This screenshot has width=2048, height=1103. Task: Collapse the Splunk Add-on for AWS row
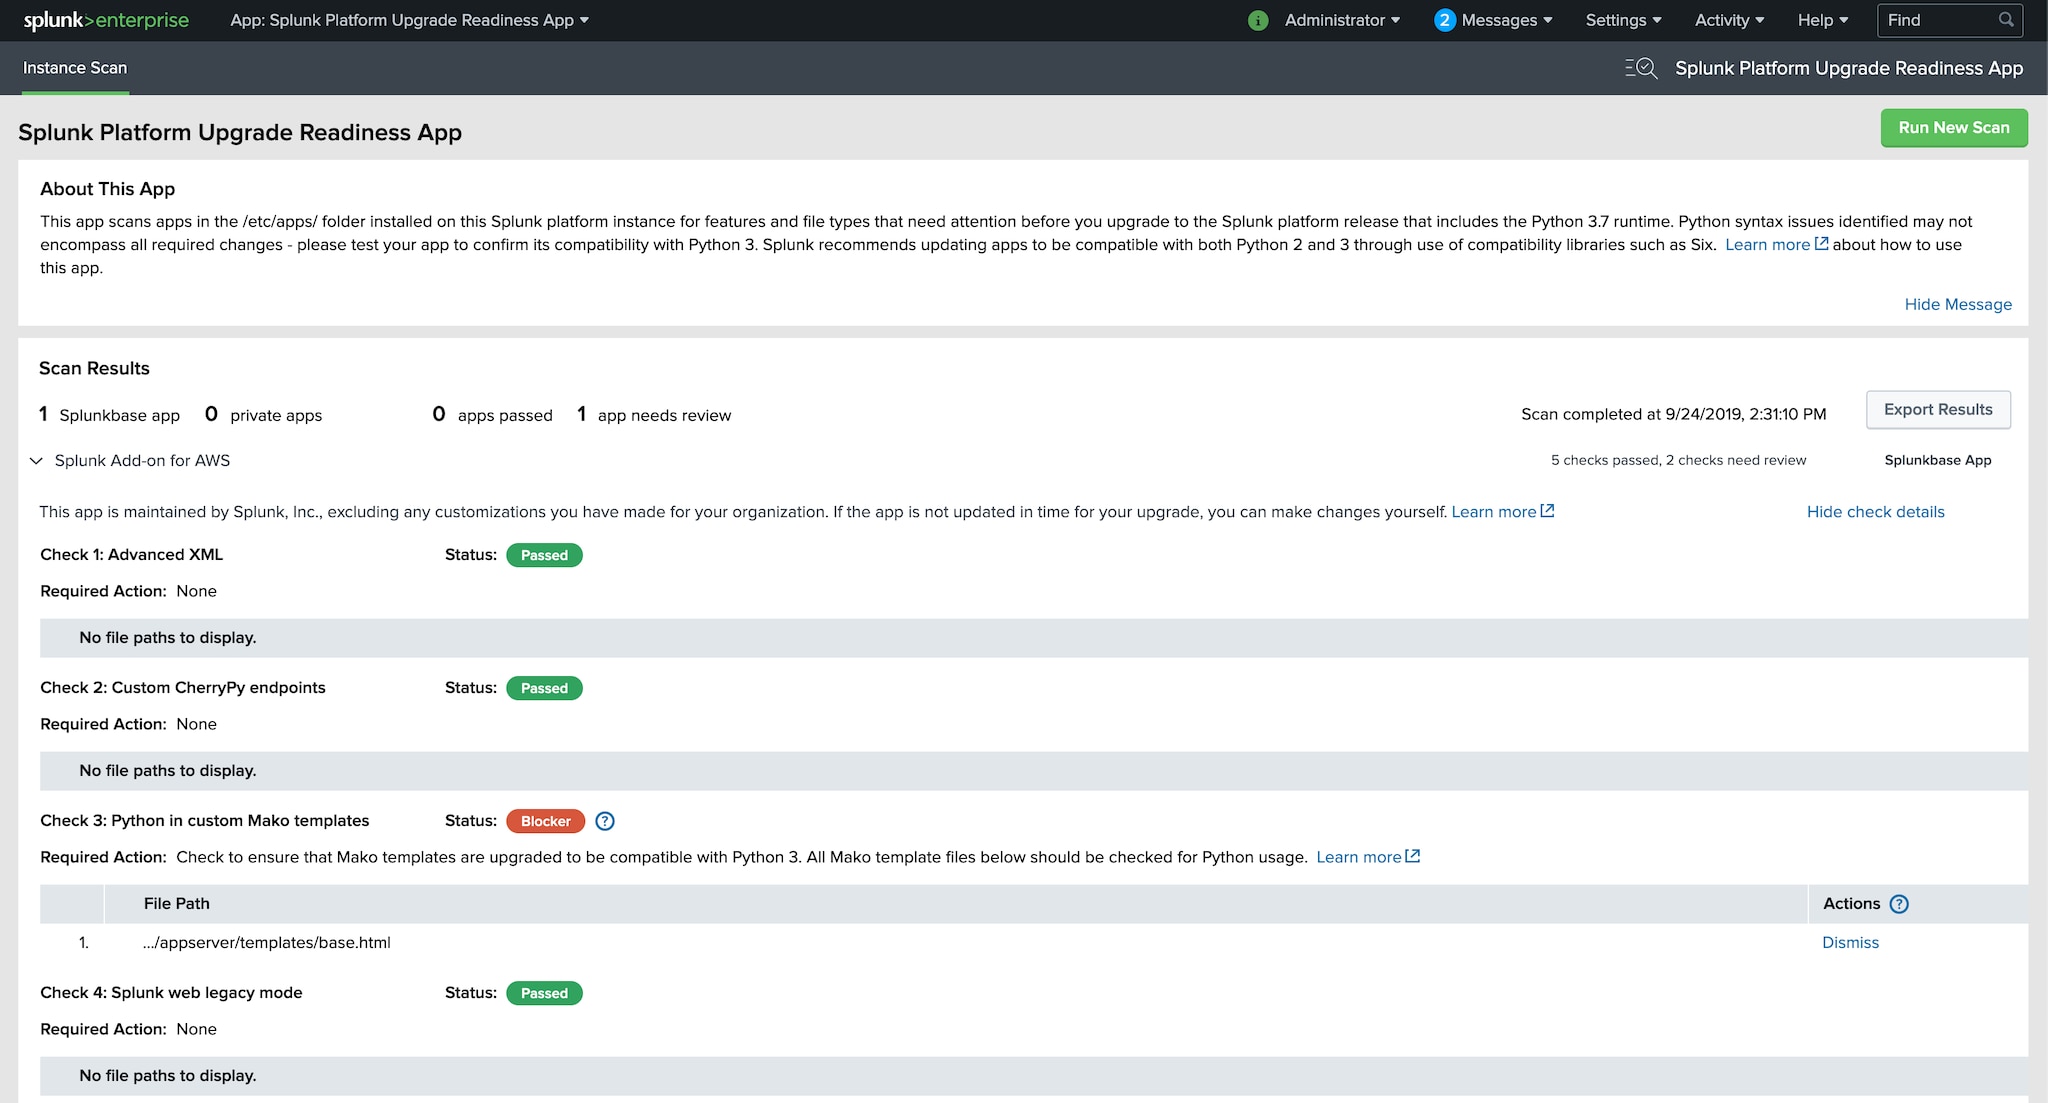pyautogui.click(x=36, y=461)
